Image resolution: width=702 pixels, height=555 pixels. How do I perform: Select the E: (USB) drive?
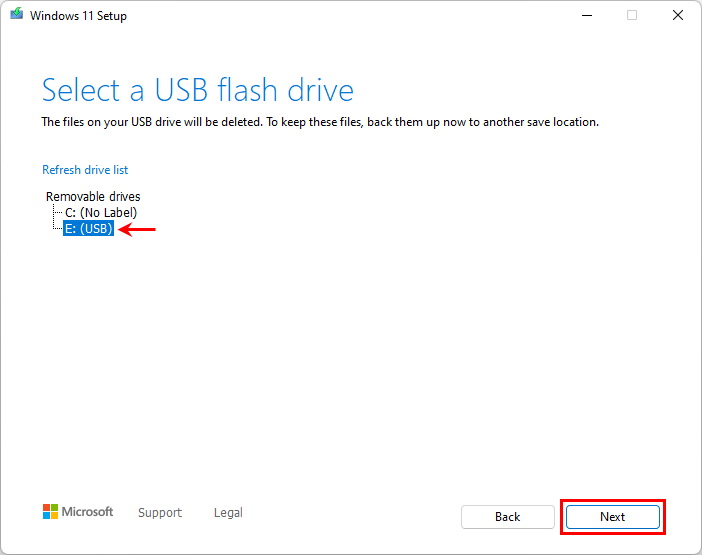[88, 229]
